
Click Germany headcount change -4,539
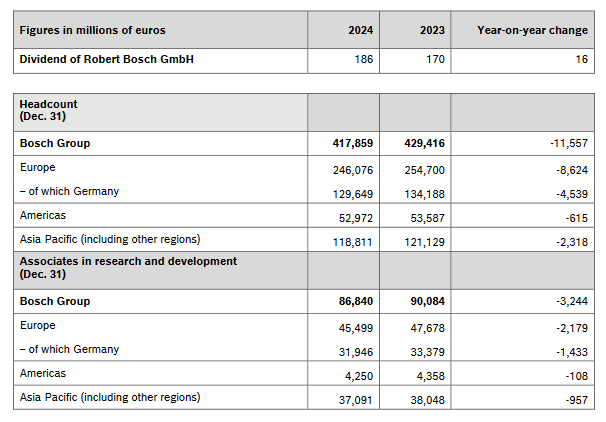(572, 194)
